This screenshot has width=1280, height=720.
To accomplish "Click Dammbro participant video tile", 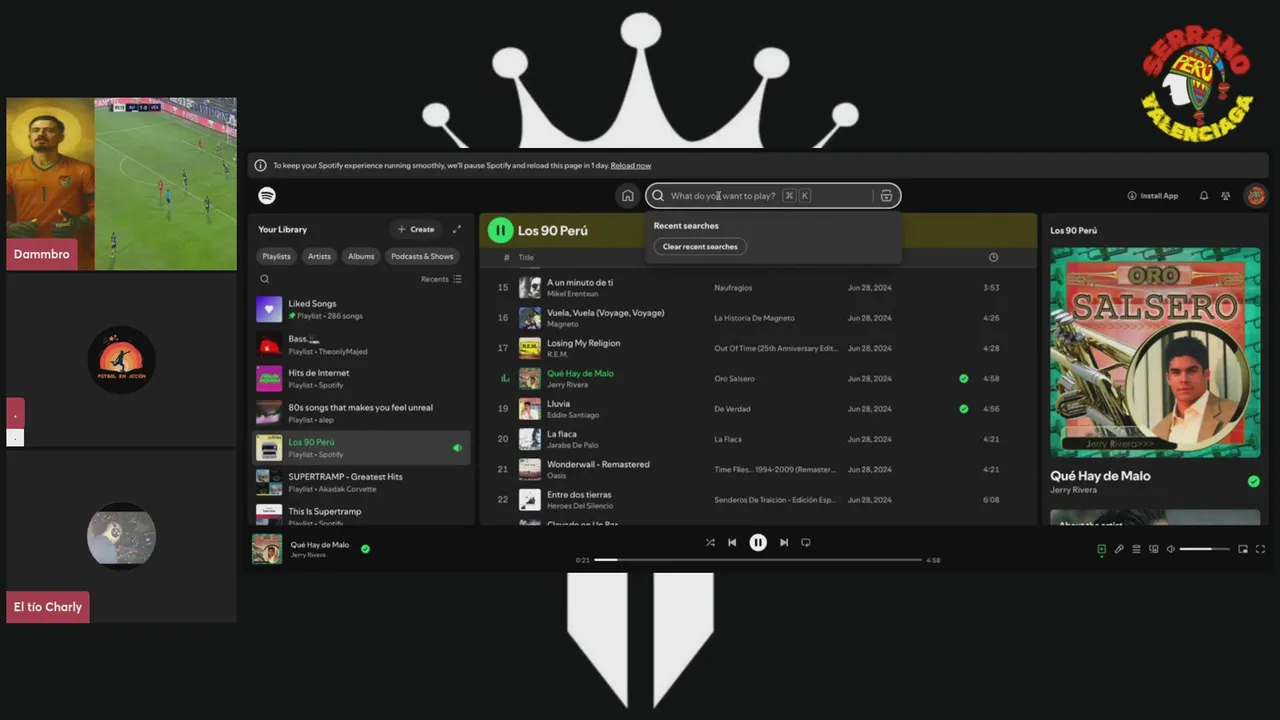I will [x=121, y=184].
